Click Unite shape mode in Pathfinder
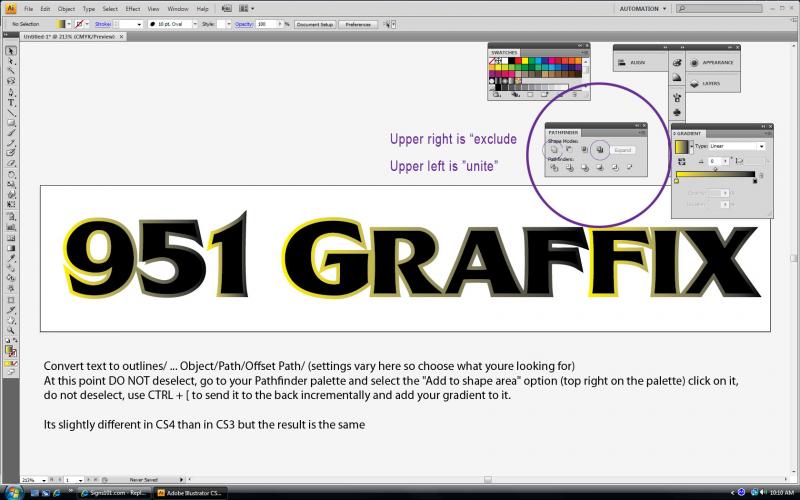This screenshot has height=500, width=800. point(554,149)
